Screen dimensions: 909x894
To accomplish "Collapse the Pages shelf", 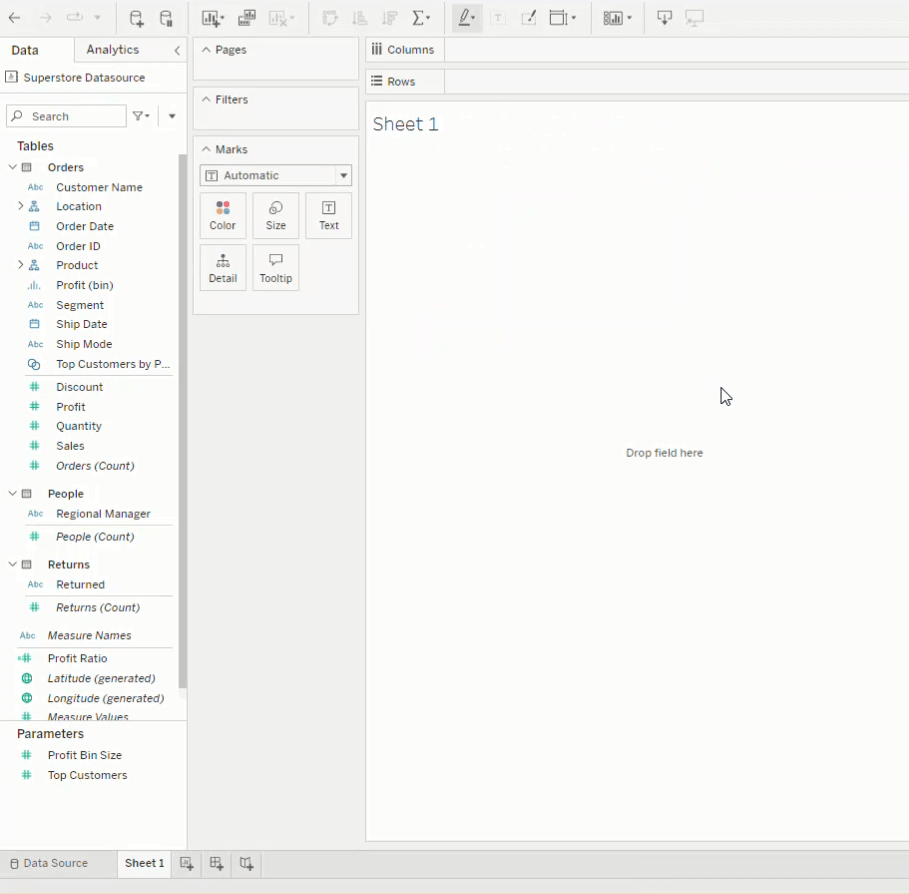I will pos(207,50).
